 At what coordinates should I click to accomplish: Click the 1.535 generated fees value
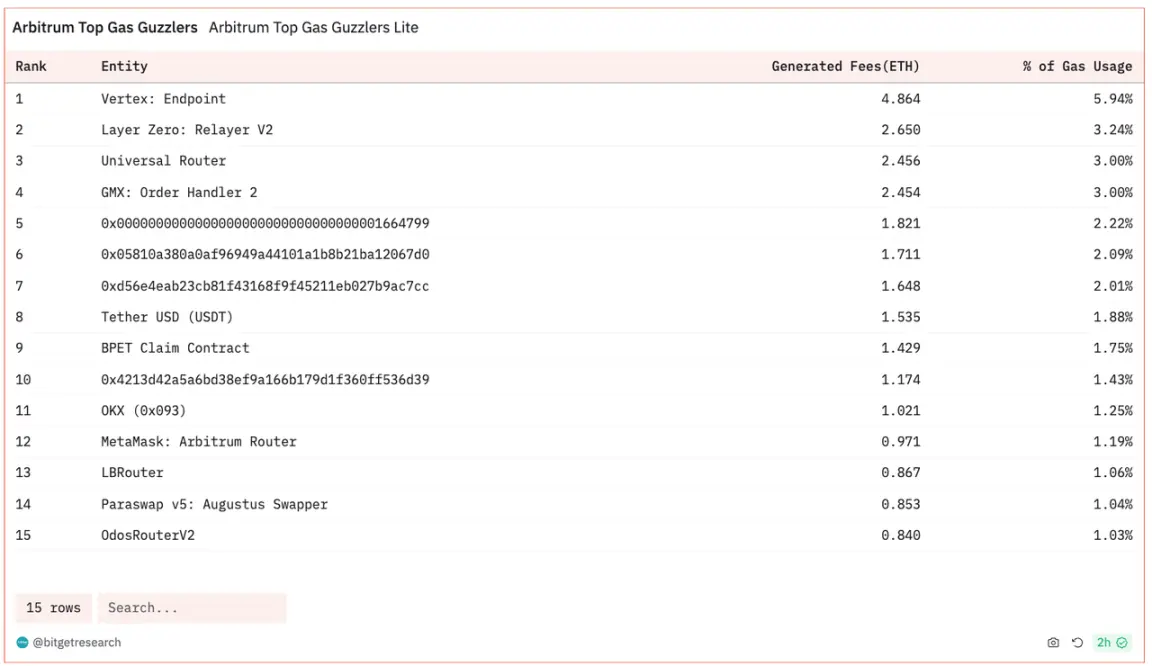point(901,317)
